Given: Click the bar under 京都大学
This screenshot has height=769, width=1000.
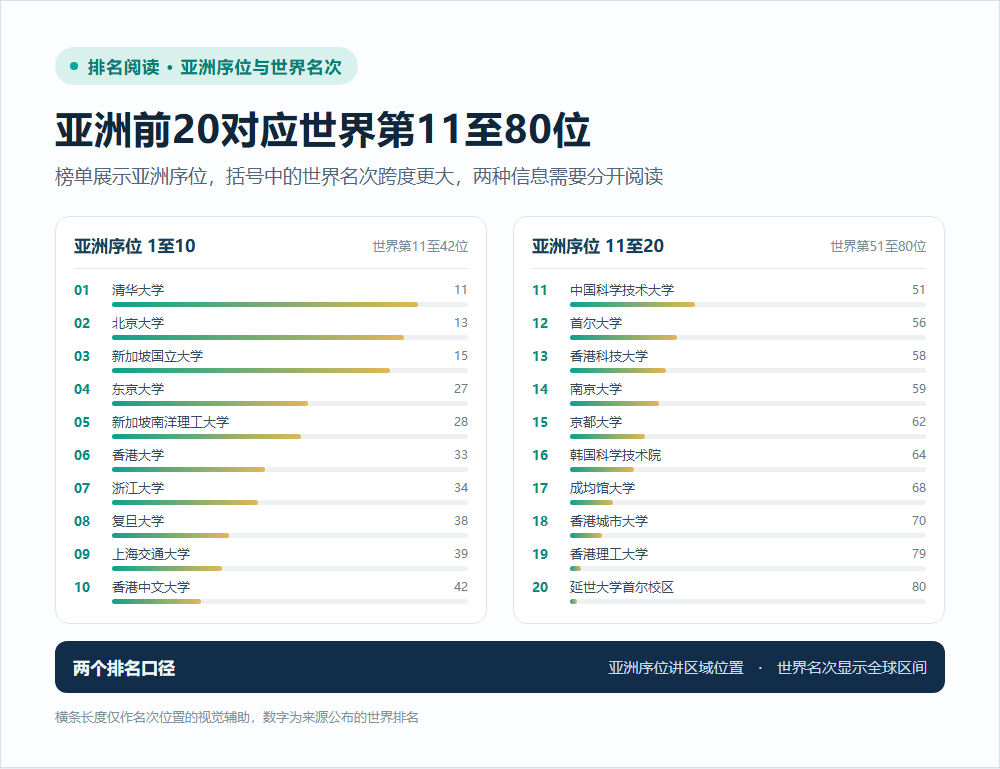Looking at the screenshot, I should pos(748,437).
